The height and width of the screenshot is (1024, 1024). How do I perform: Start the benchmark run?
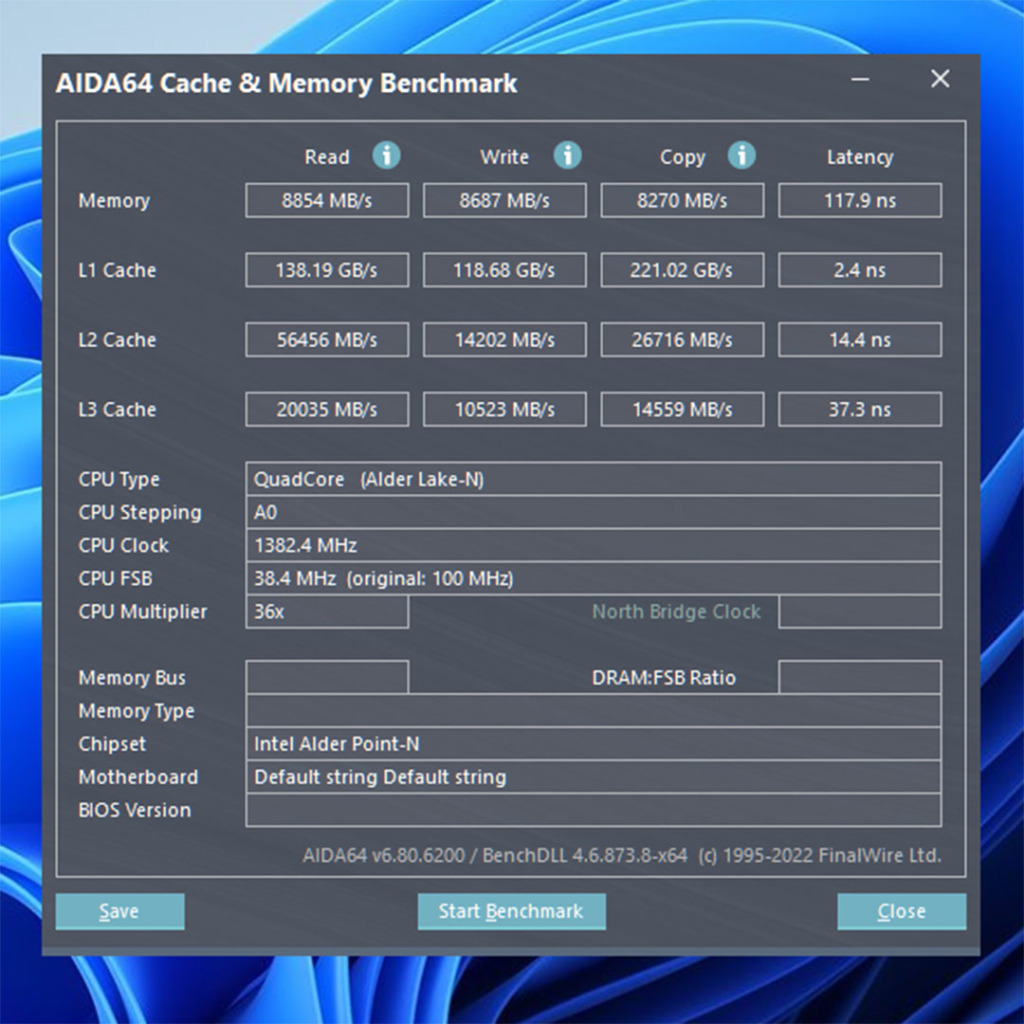[511, 911]
